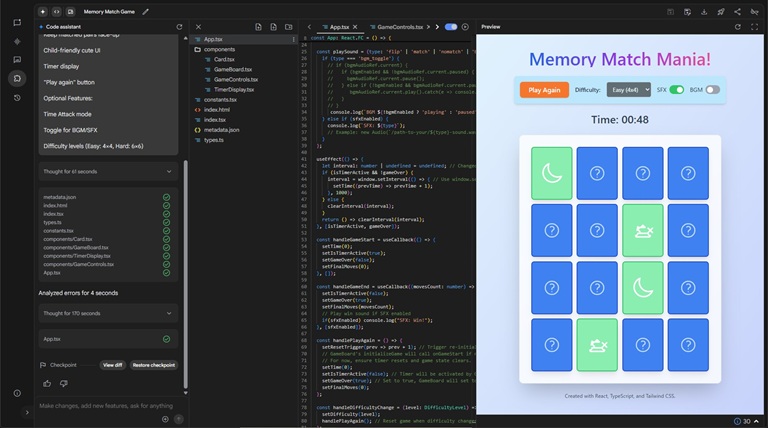Click the chat panel vertical scrollbar
The image size is (768, 428).
point(186,274)
